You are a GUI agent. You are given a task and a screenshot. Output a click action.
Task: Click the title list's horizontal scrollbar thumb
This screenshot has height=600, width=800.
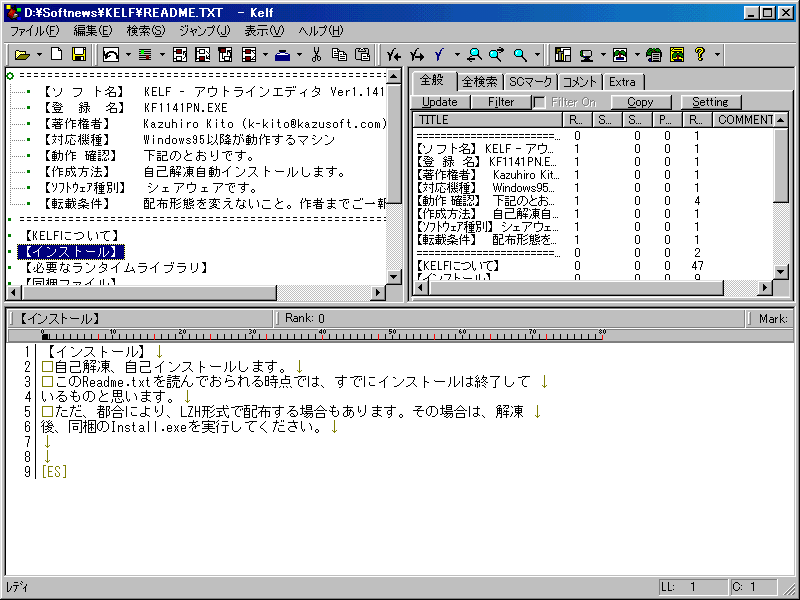pos(576,288)
